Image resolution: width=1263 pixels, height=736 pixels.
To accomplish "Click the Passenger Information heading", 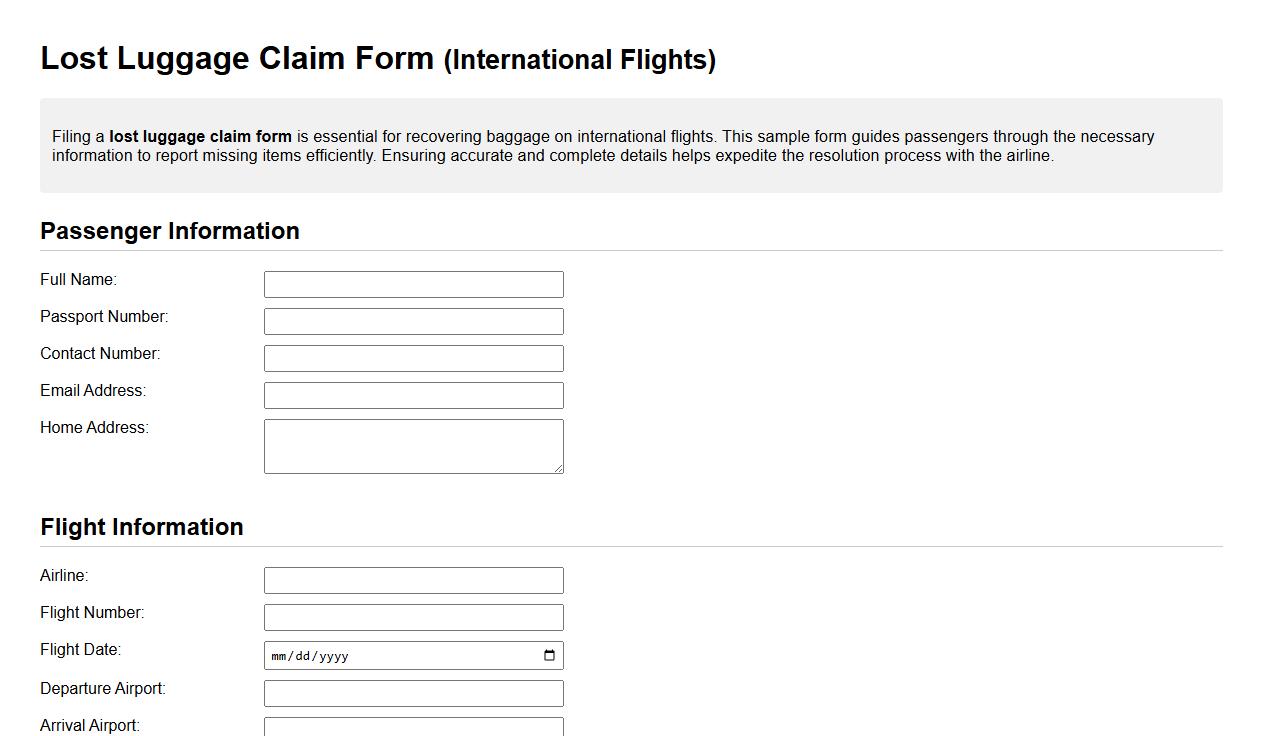I will click(170, 231).
